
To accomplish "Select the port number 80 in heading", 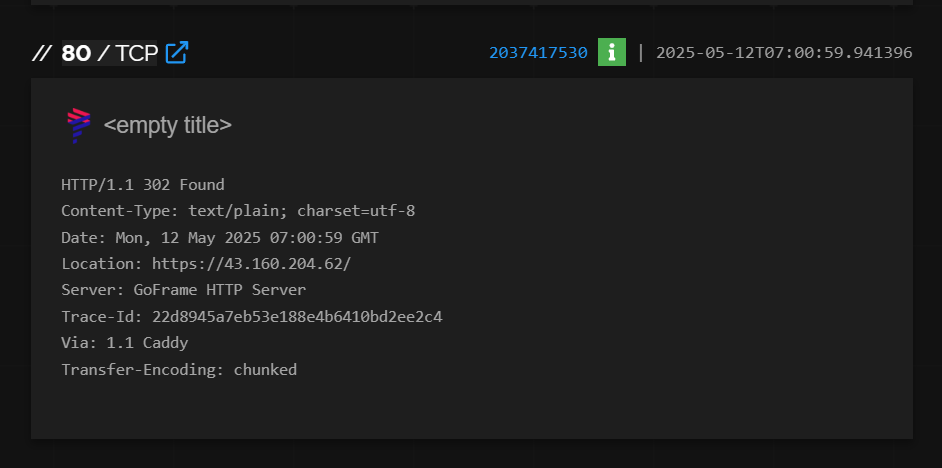I will [76, 53].
